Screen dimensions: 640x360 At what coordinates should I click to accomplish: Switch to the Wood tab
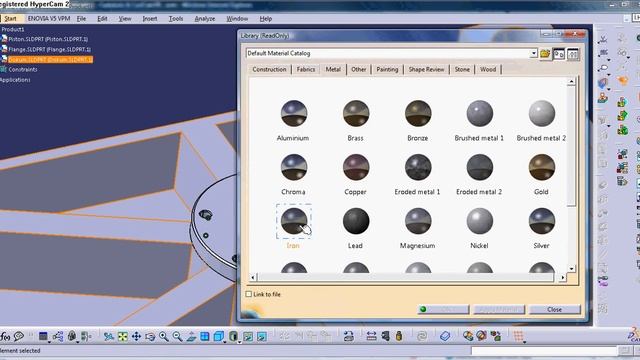coord(488,69)
